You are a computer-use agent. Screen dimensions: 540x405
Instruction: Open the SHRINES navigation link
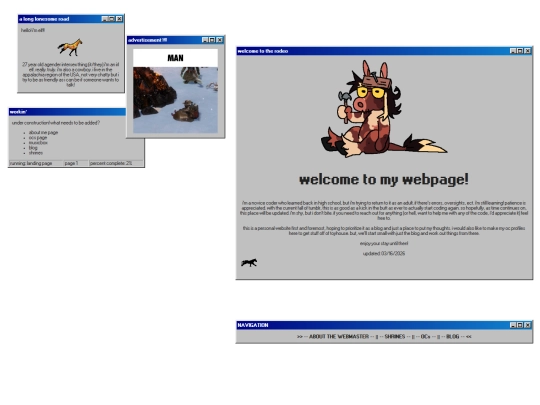click(x=395, y=336)
